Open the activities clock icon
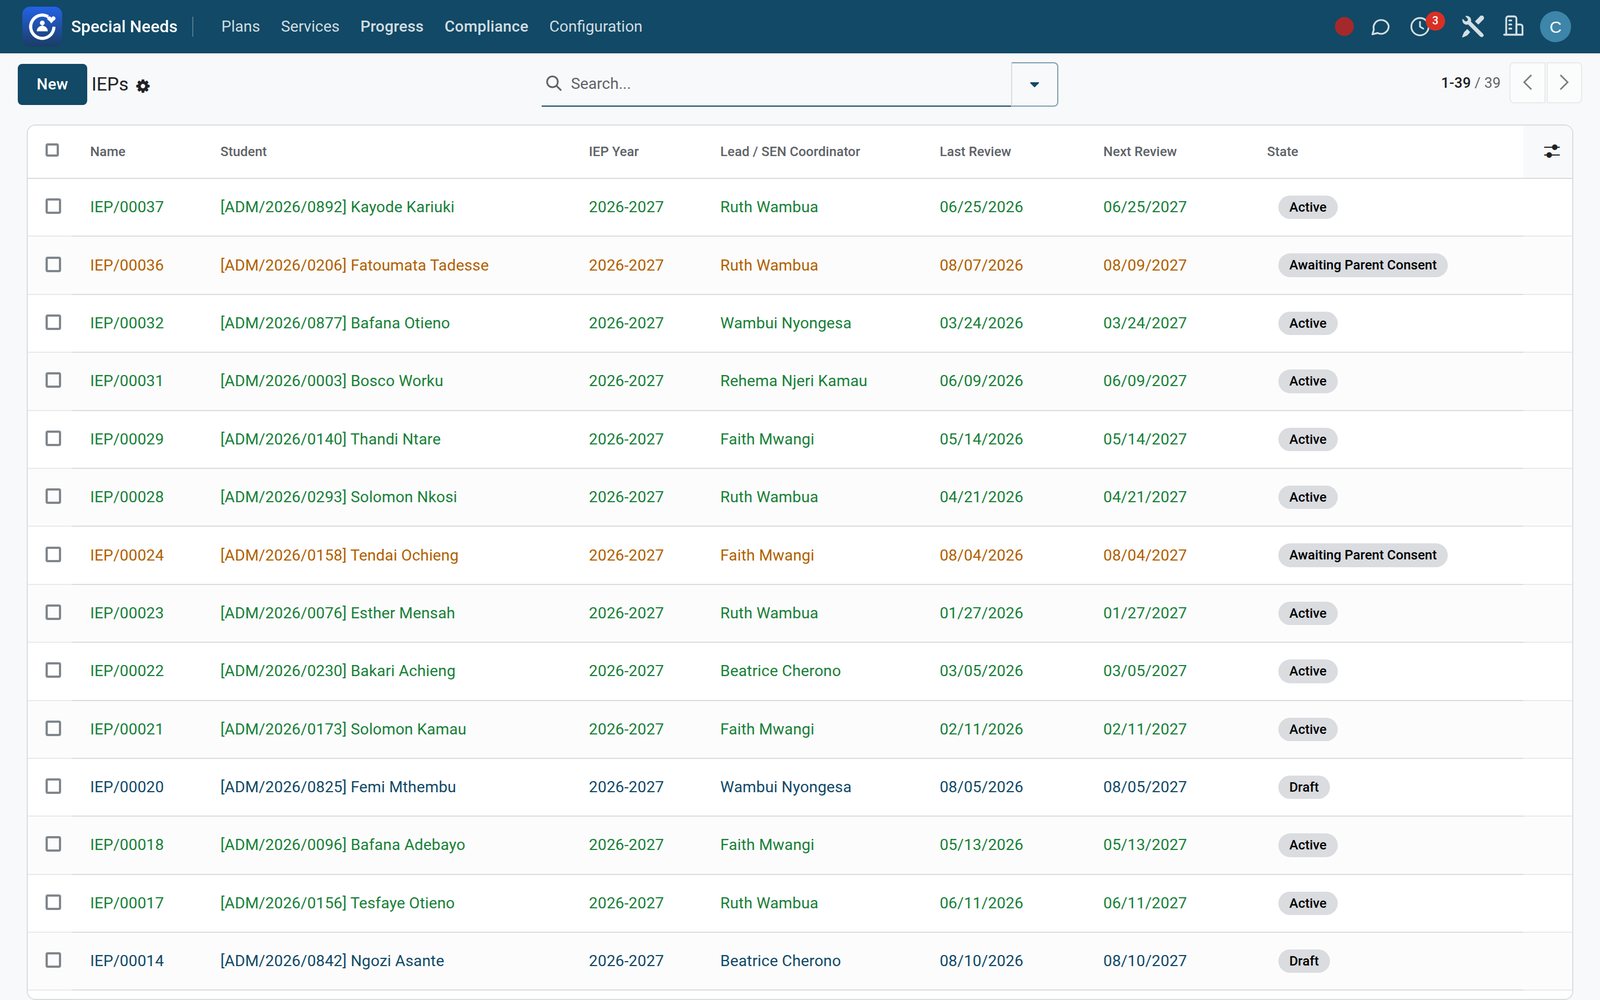 click(x=1420, y=27)
